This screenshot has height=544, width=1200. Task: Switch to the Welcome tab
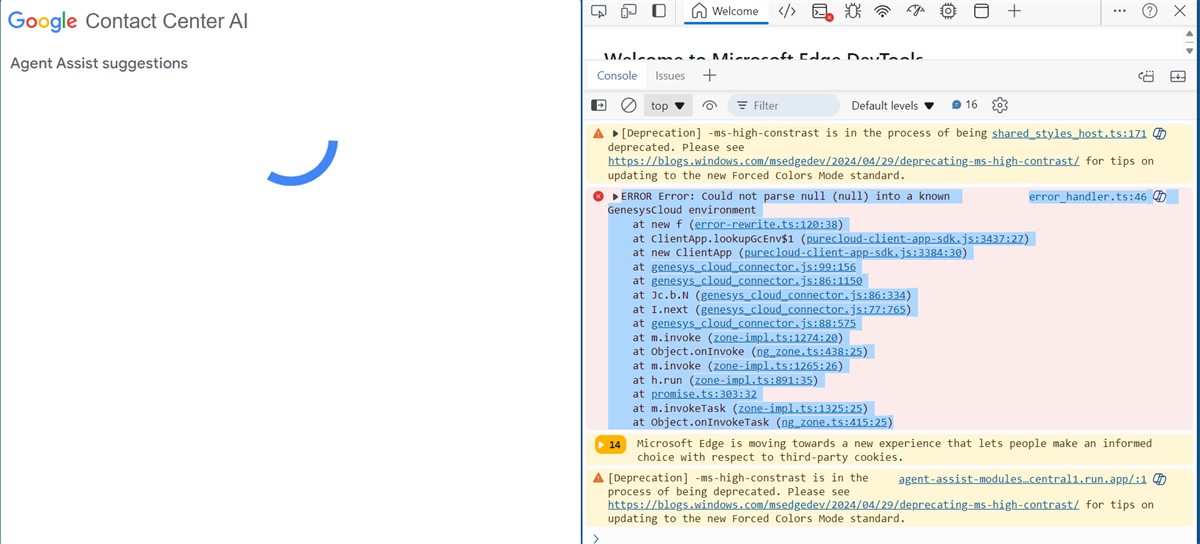(724, 12)
